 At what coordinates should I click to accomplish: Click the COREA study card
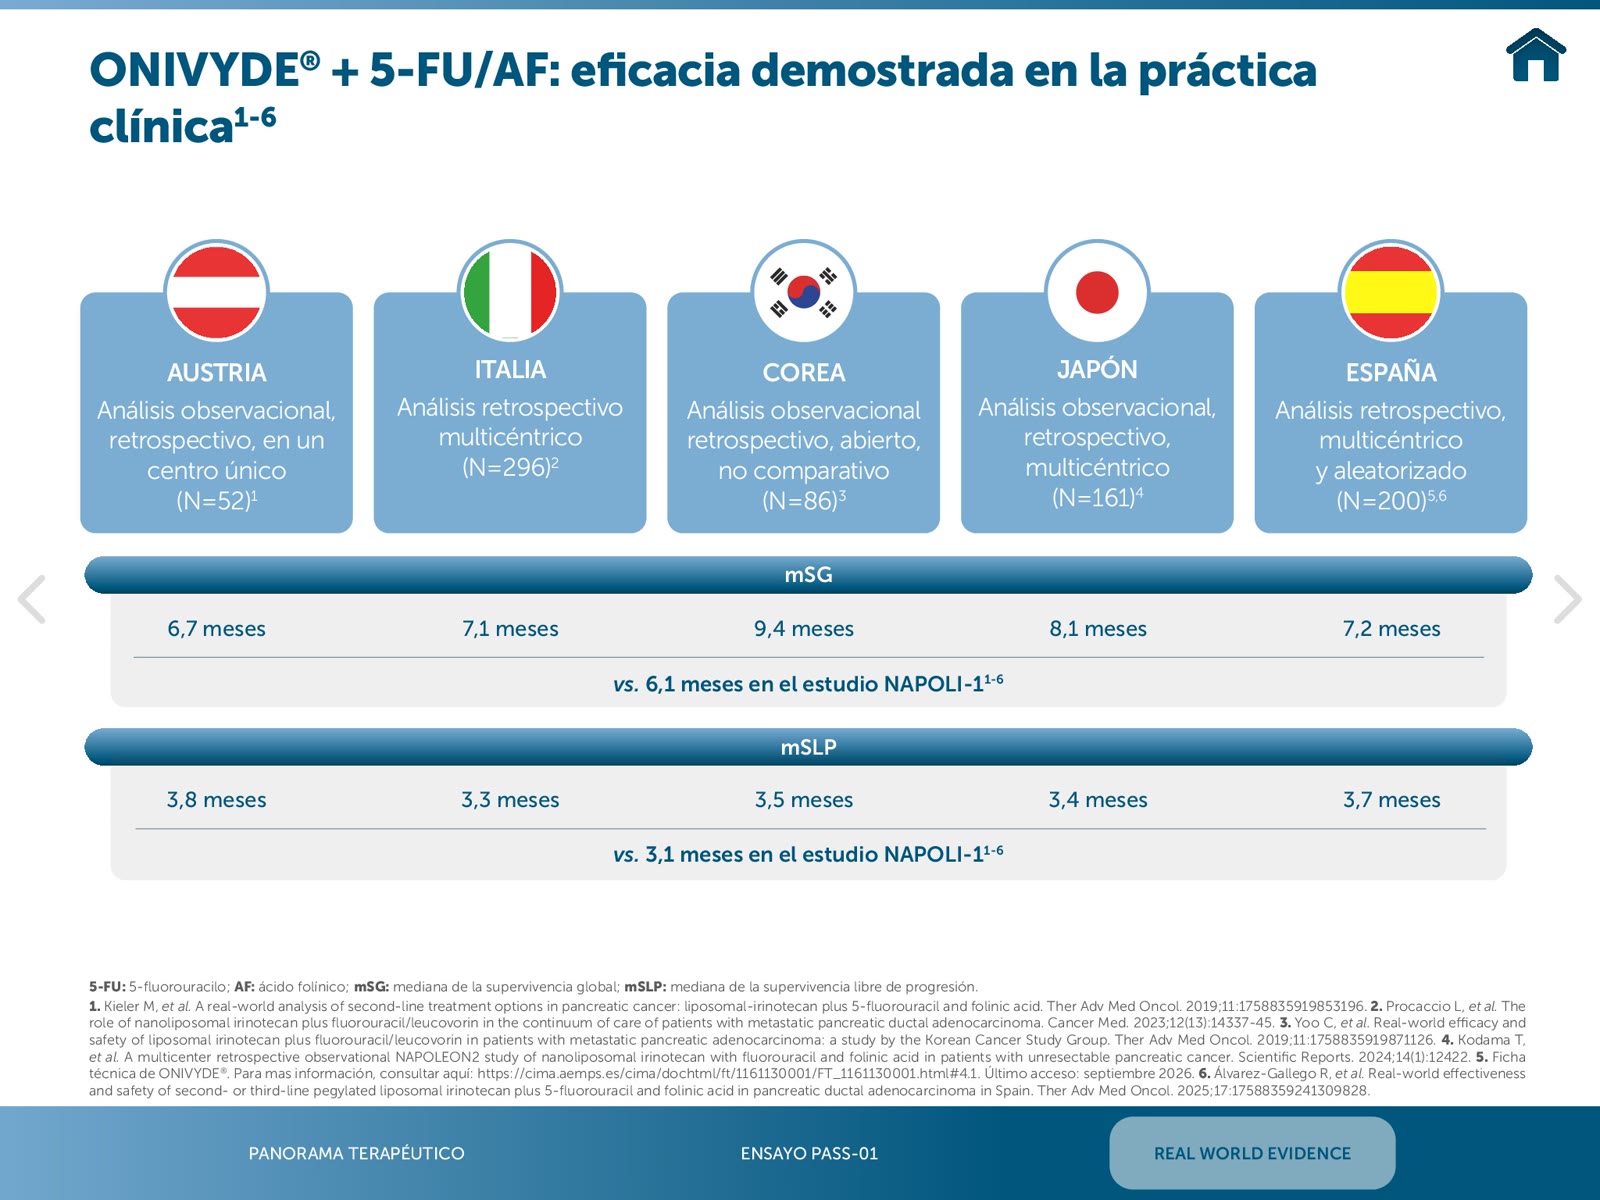(803, 412)
